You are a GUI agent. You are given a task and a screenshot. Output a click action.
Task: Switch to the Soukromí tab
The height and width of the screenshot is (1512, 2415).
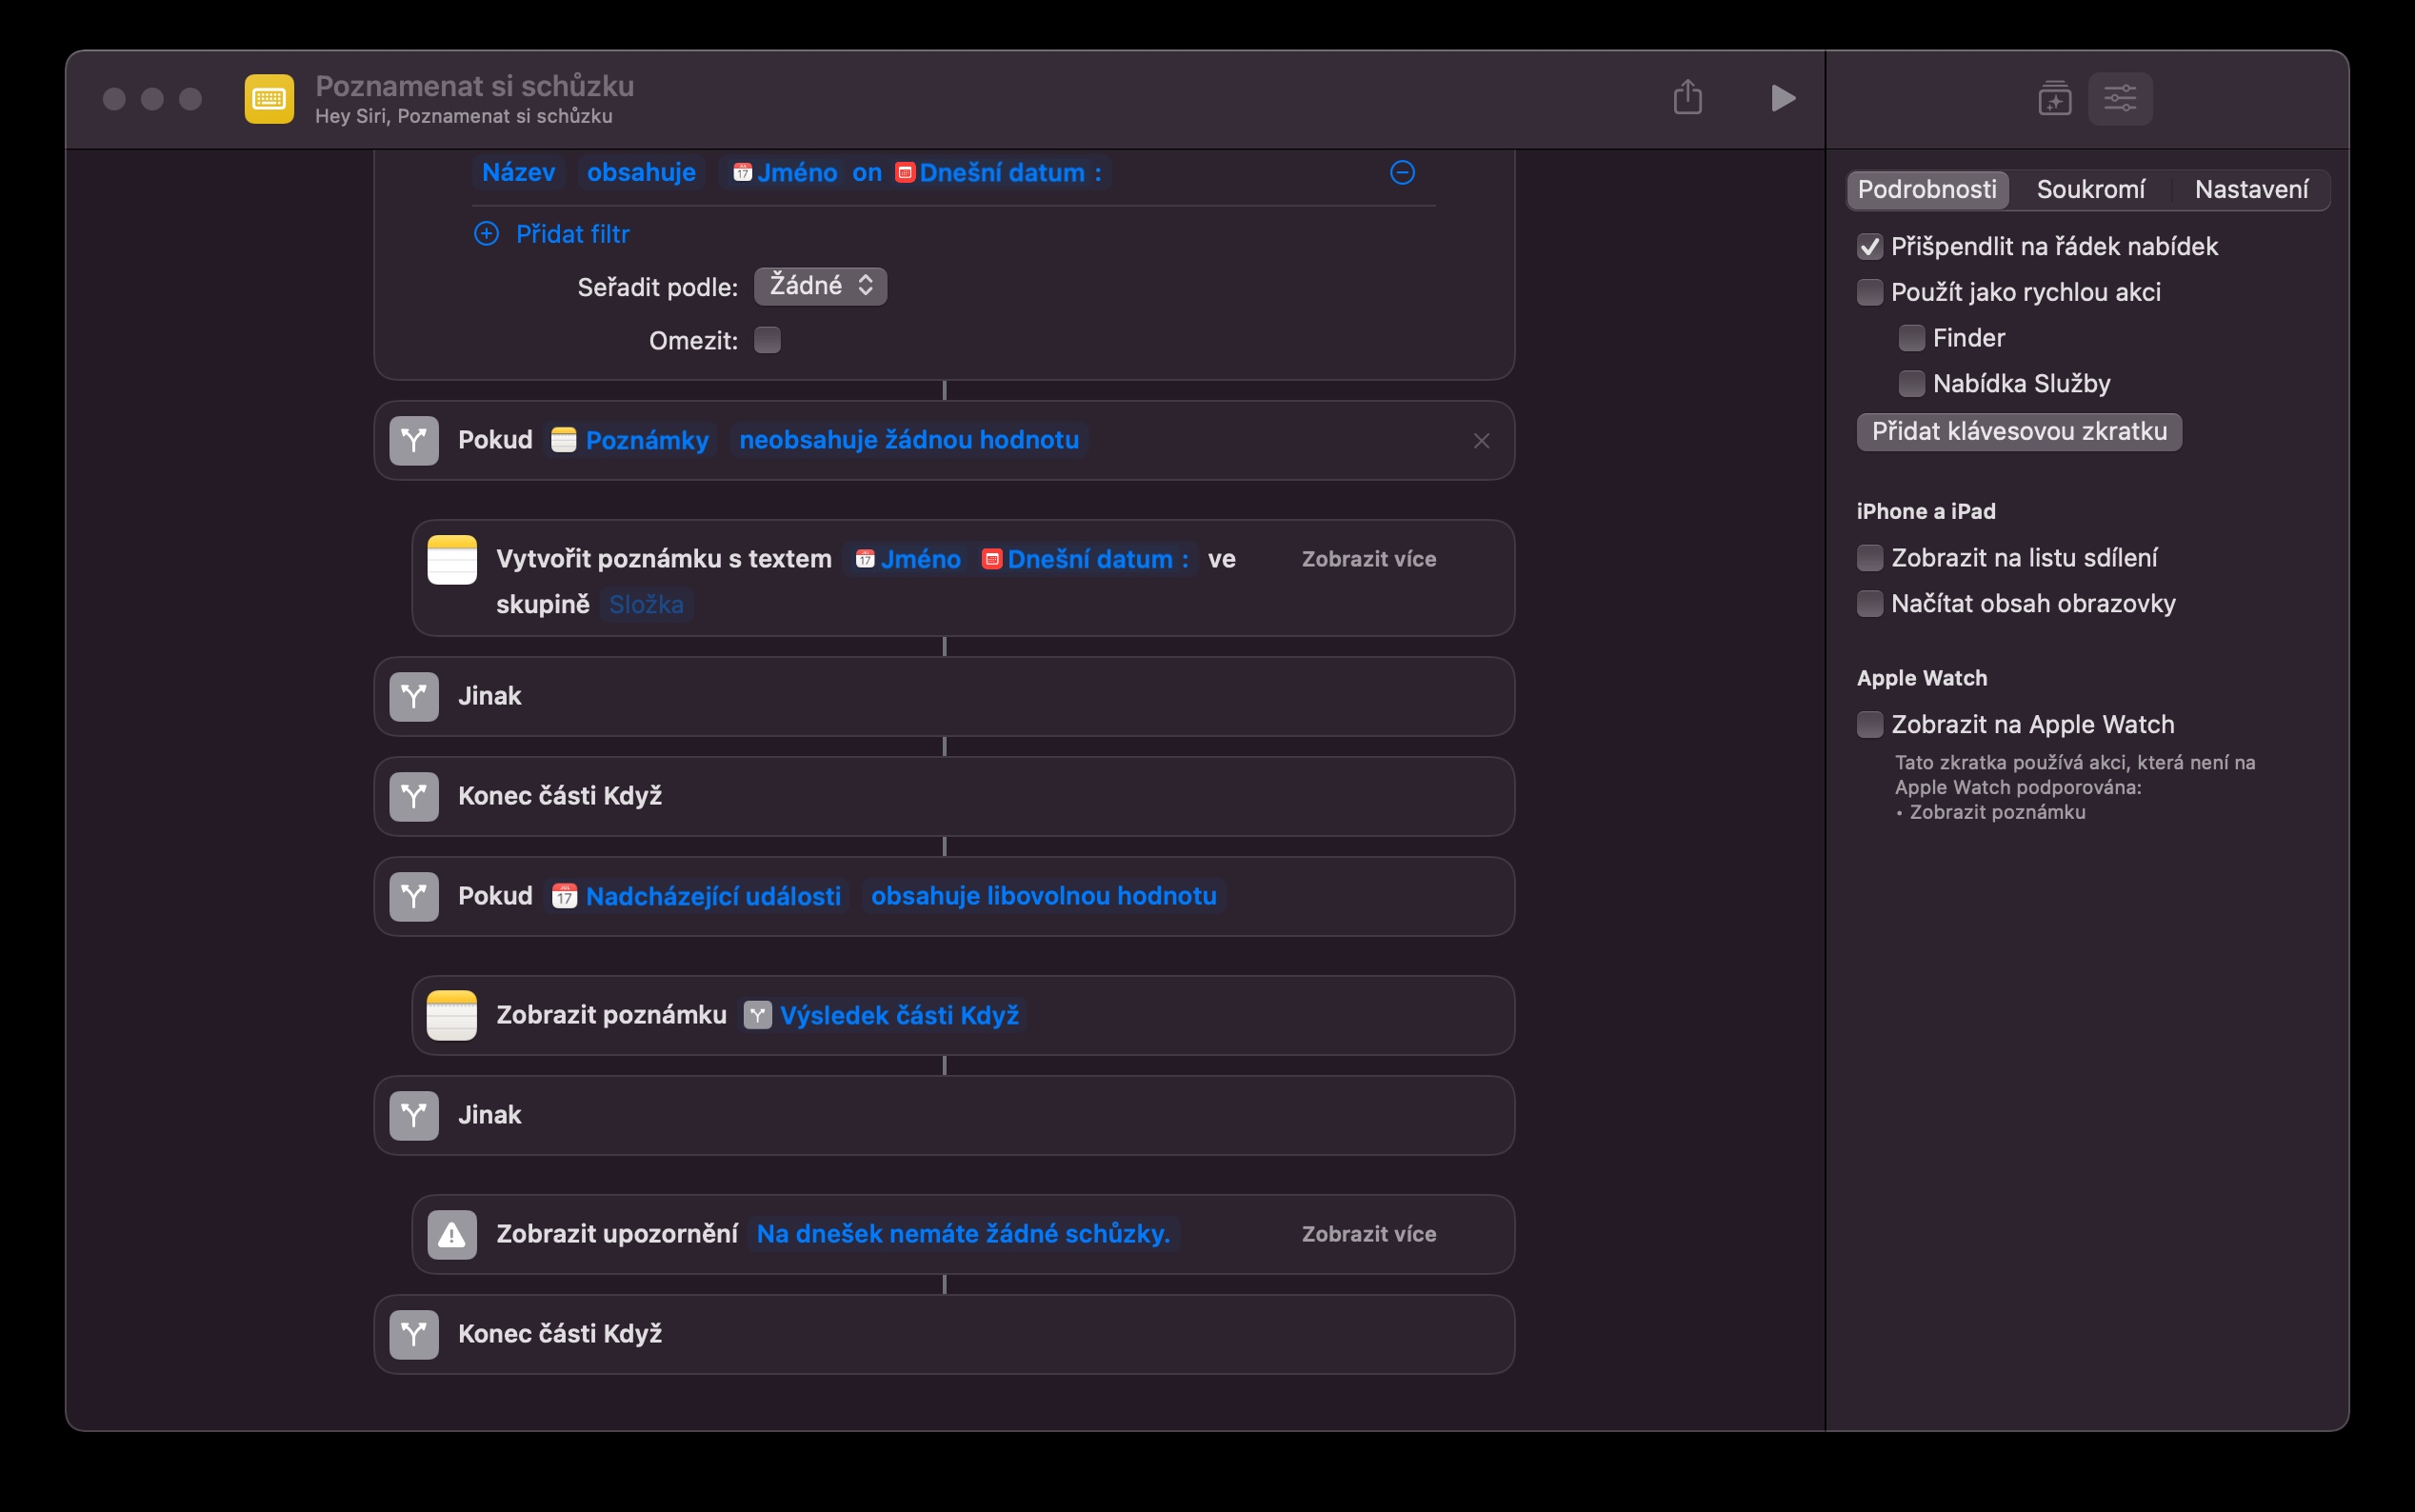click(2090, 189)
